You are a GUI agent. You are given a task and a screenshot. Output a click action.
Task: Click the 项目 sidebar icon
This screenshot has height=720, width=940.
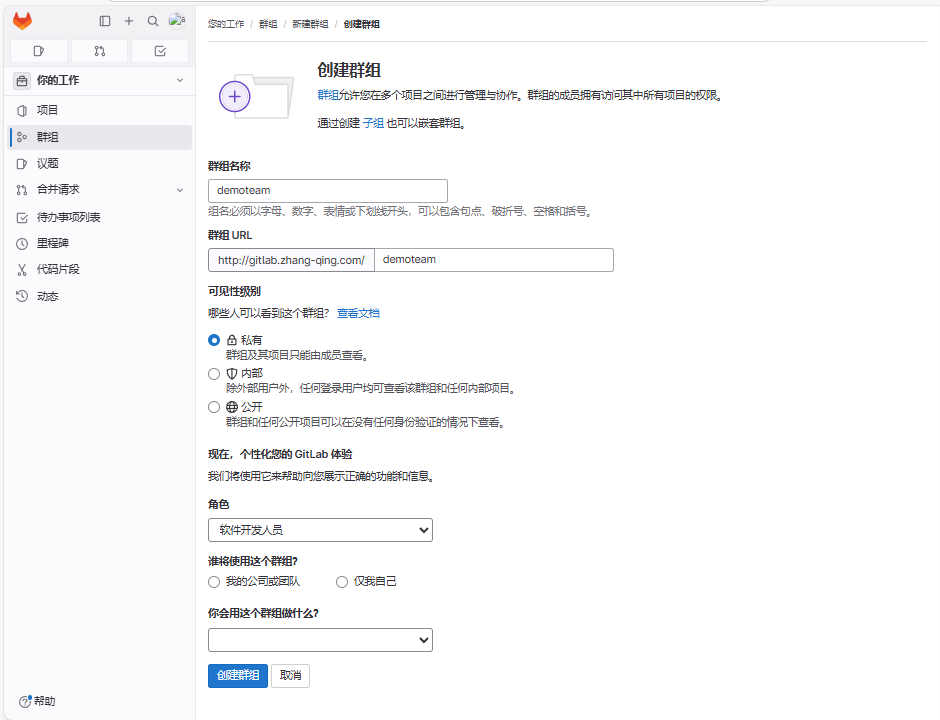[x=22, y=110]
